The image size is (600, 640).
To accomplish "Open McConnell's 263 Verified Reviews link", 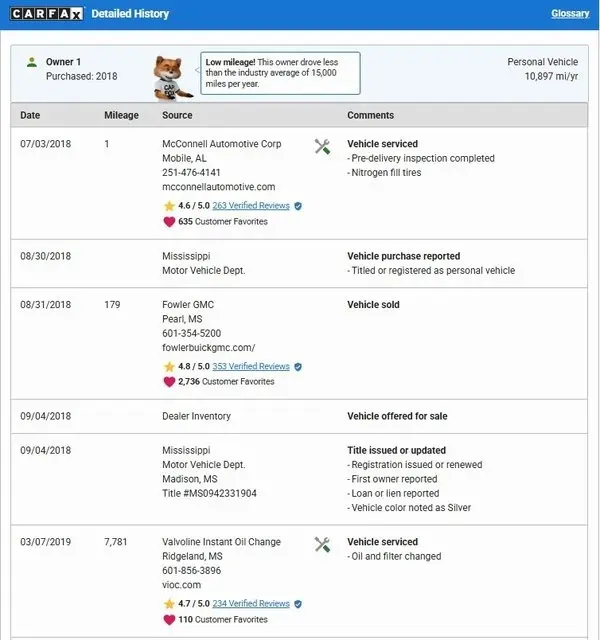I will coord(251,206).
